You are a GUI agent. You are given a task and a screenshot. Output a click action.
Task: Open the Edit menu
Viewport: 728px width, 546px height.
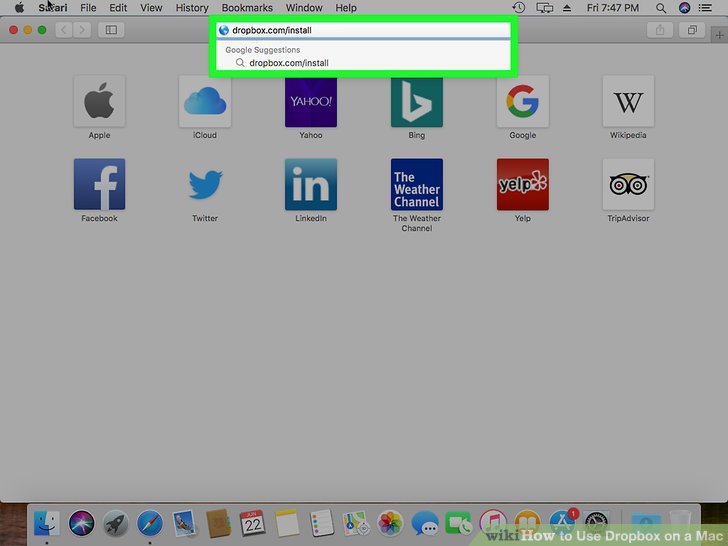coord(118,8)
